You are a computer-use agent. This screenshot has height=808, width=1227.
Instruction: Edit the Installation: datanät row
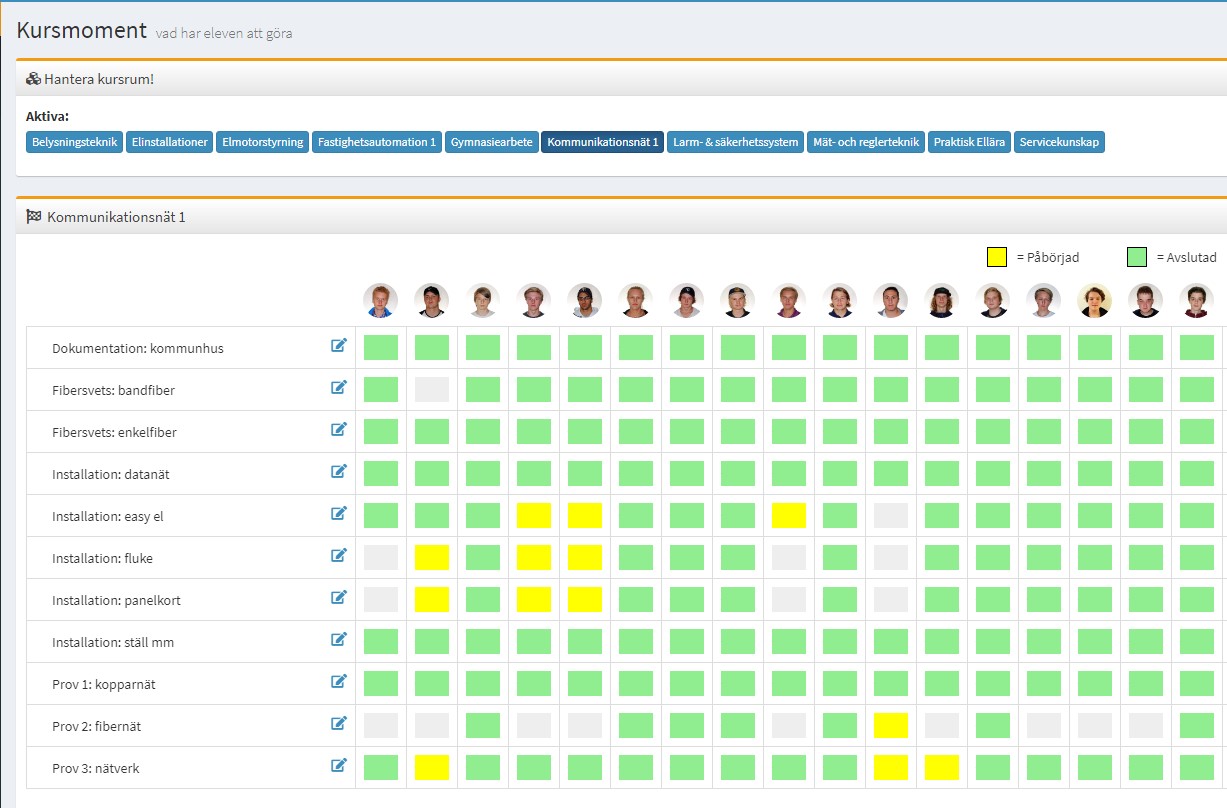click(x=339, y=472)
